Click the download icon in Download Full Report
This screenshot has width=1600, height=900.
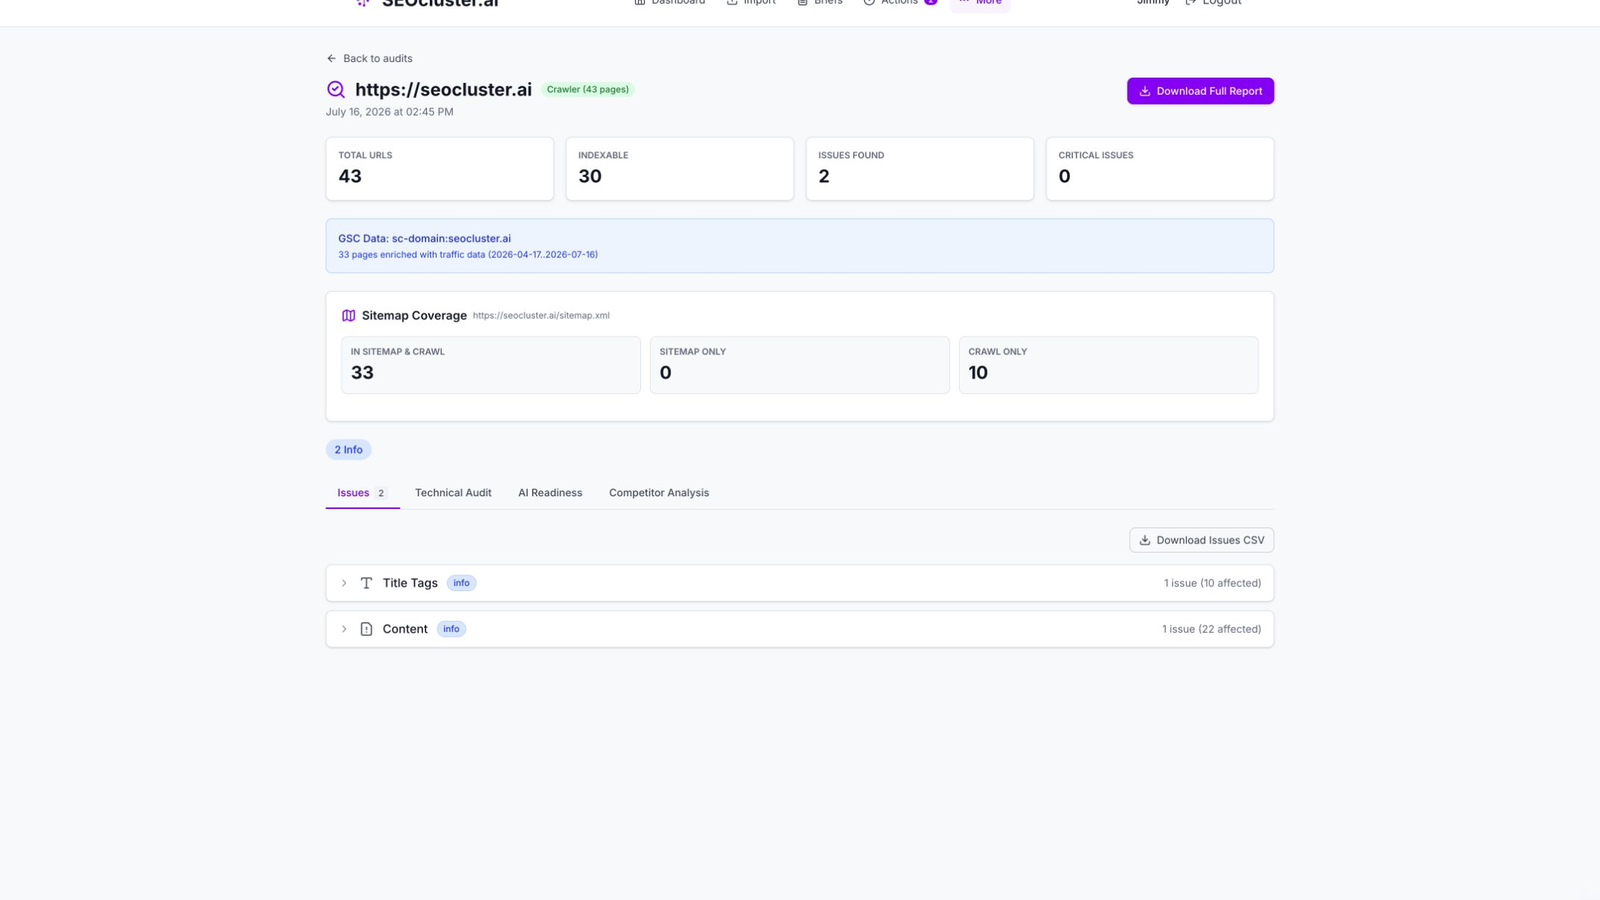(1145, 91)
